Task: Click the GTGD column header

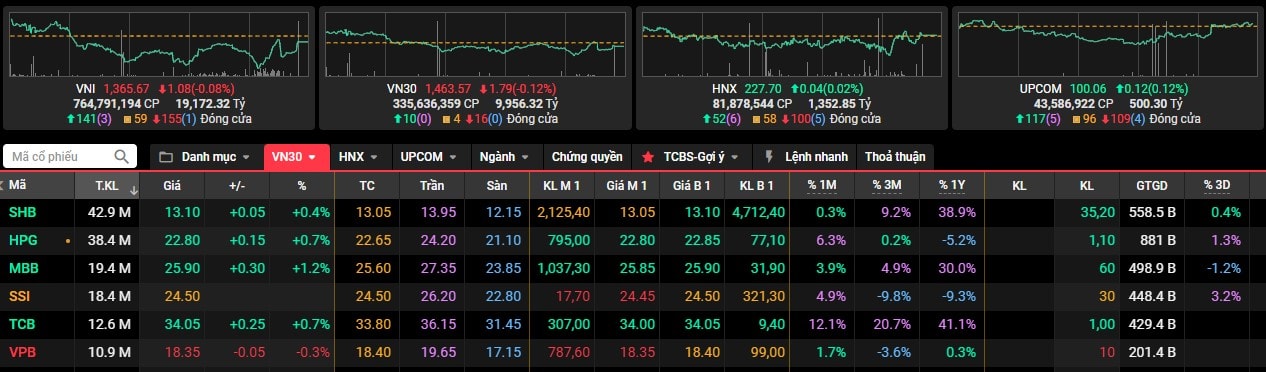Action: coord(1152,185)
